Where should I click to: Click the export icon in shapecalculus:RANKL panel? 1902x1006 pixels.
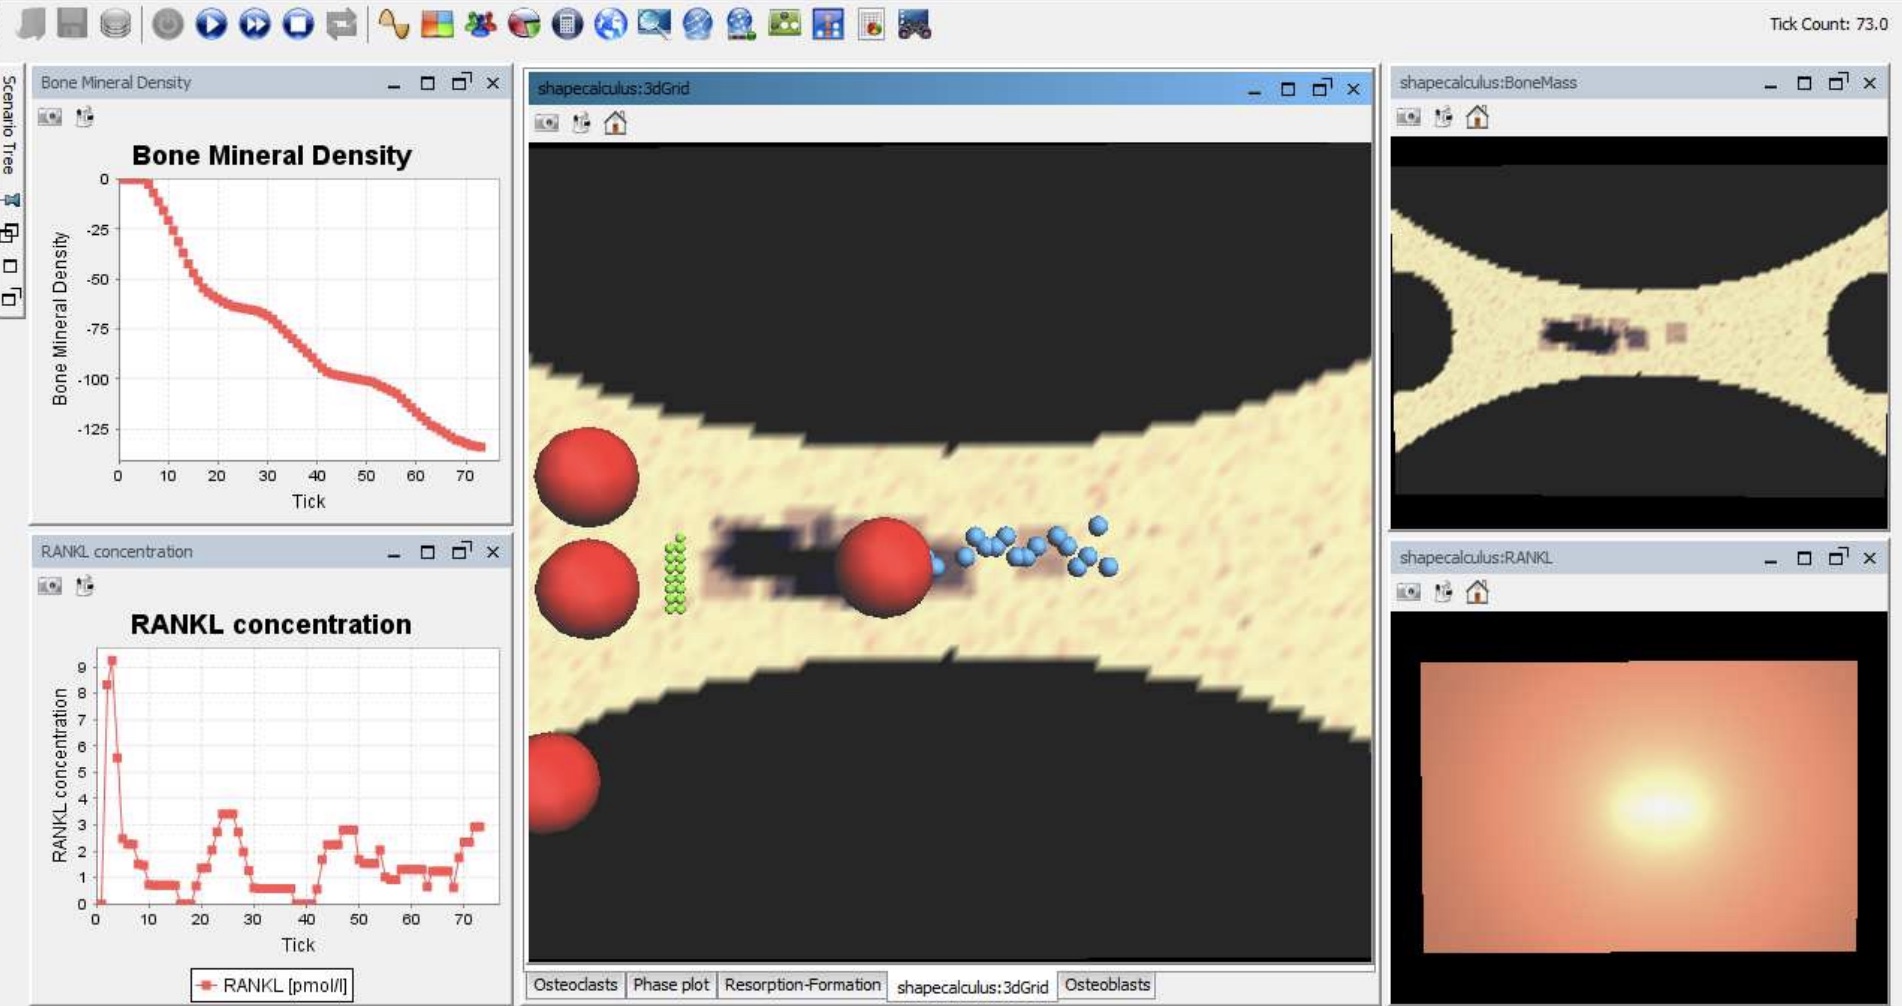point(1443,592)
